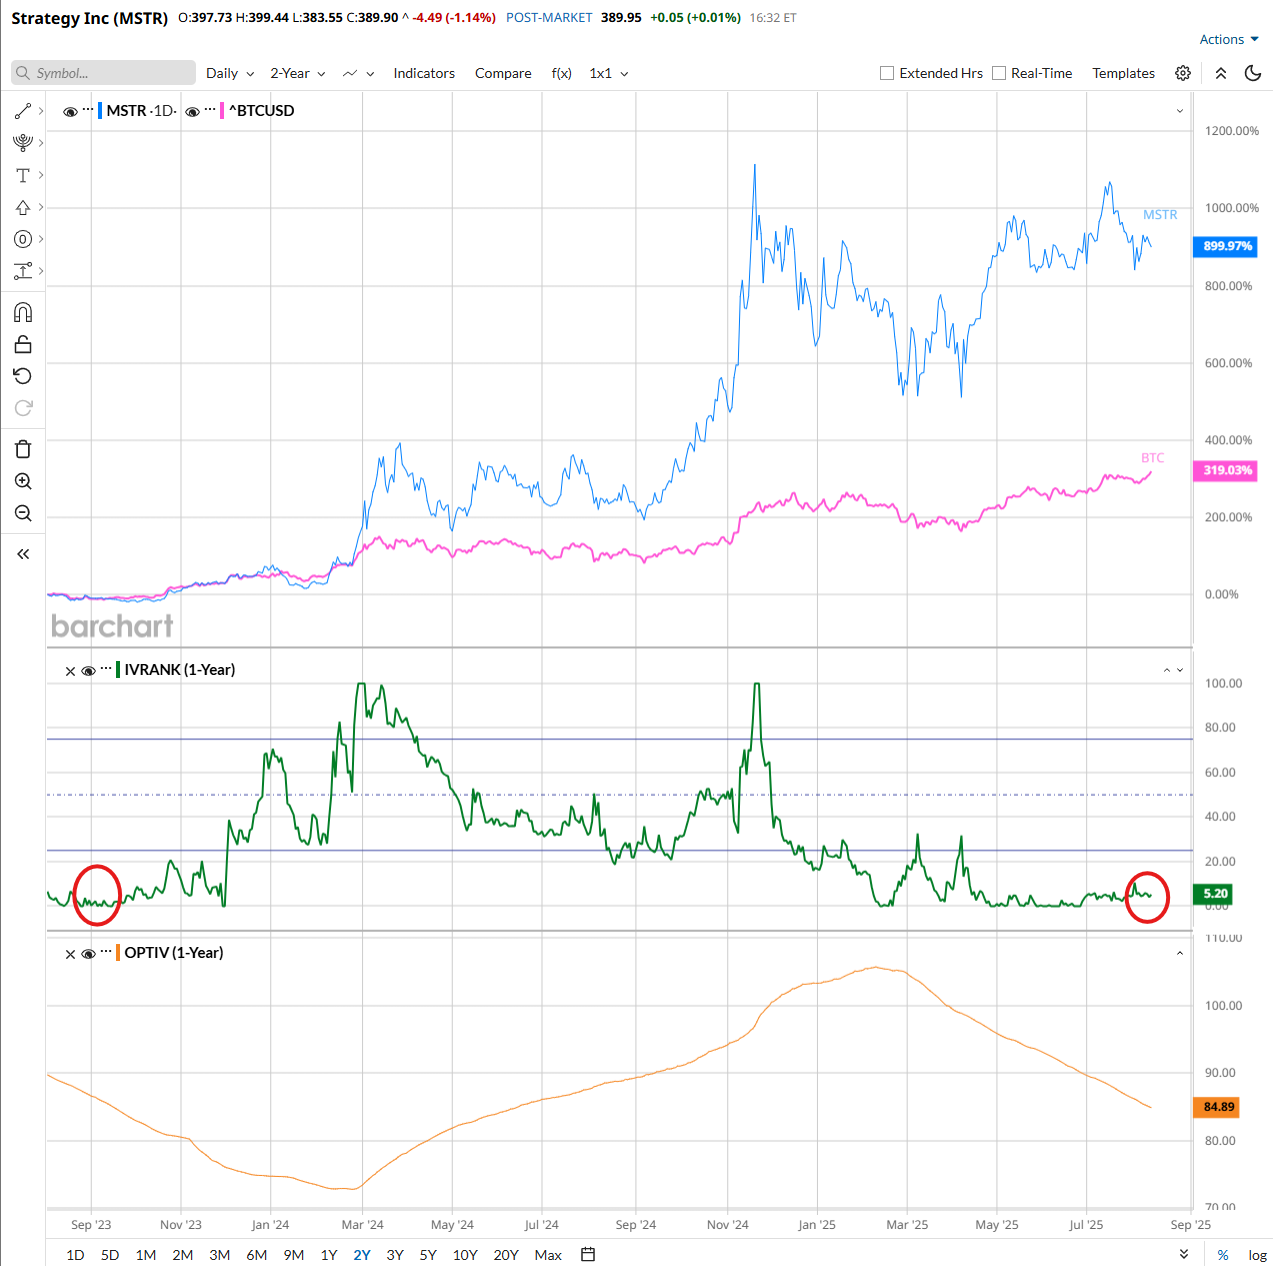Click the 84.89 OPTIV value label
Image resolution: width=1273 pixels, height=1266 pixels.
coord(1218,1107)
